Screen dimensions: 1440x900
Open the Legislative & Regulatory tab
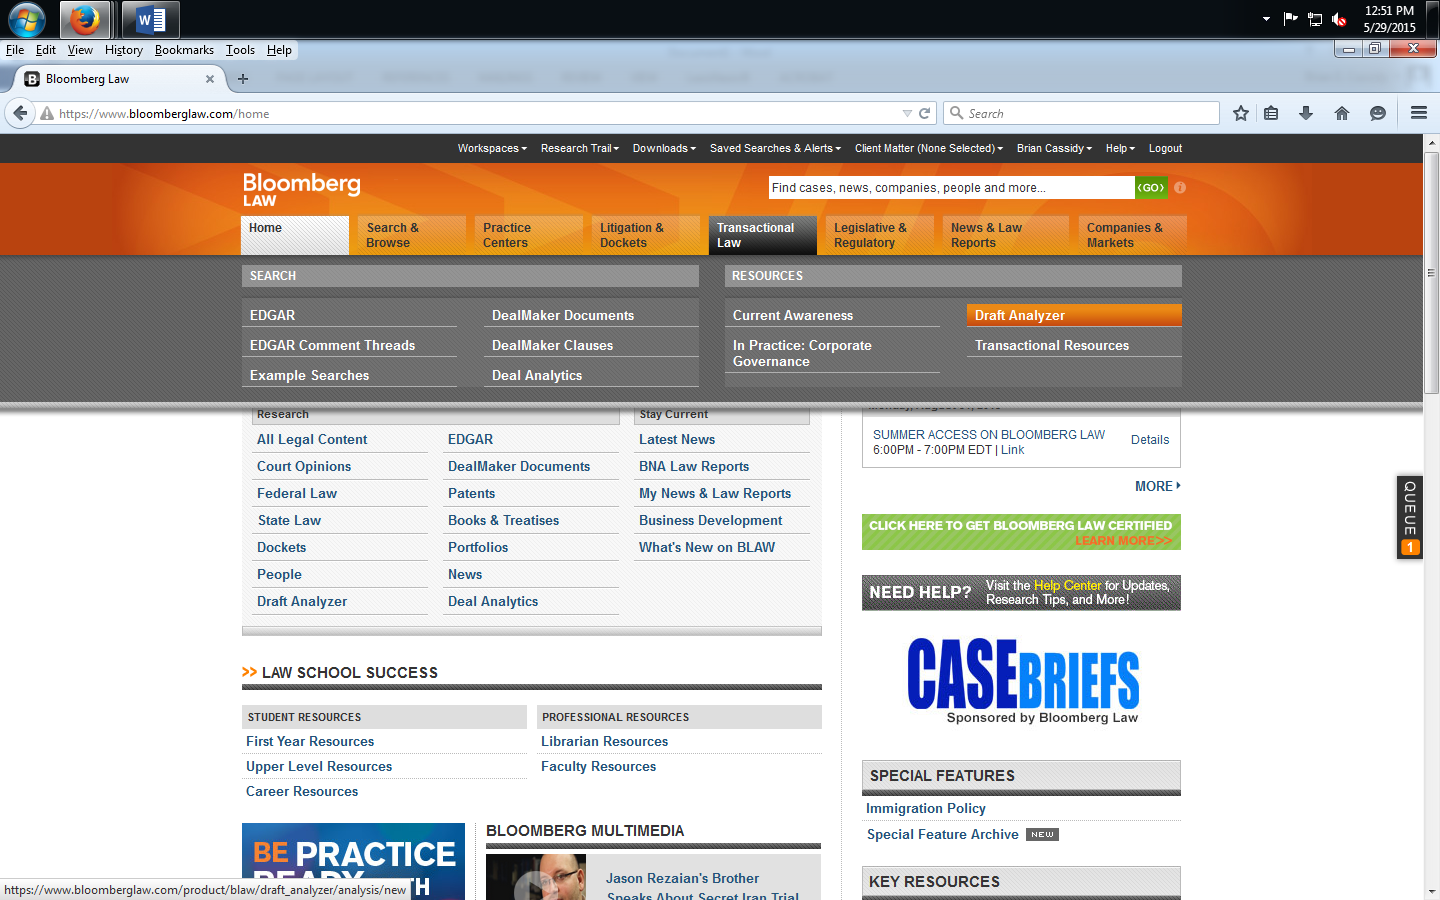[x=880, y=235]
